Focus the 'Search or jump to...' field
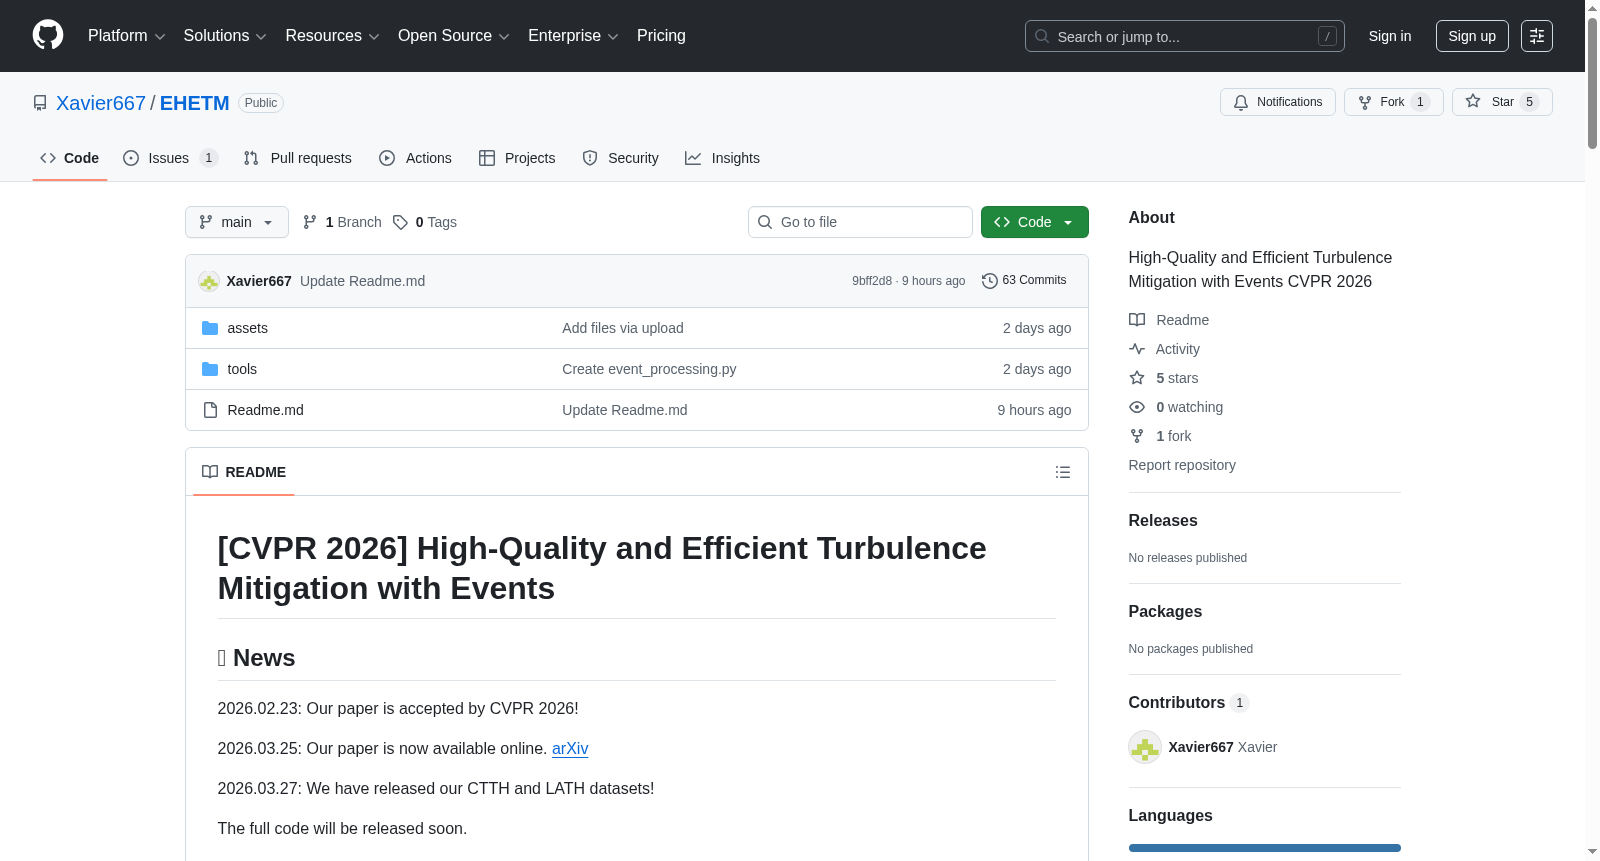1600x861 pixels. point(1185,36)
